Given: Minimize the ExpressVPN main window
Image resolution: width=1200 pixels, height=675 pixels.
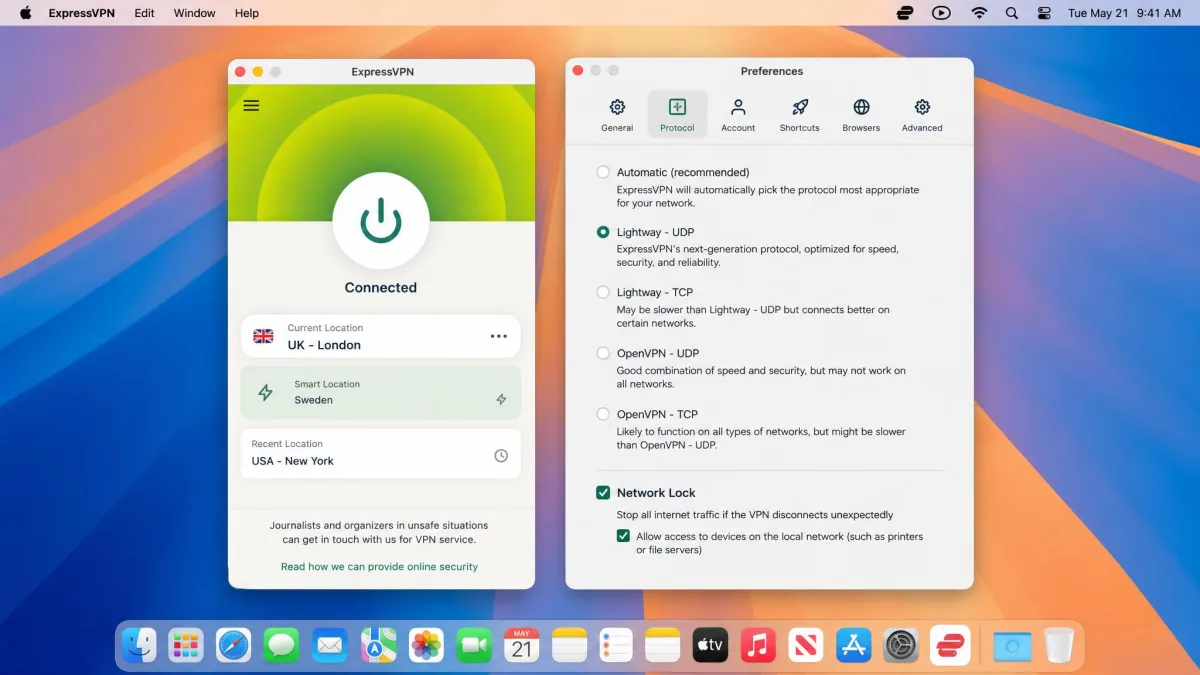Looking at the screenshot, I should [x=258, y=71].
